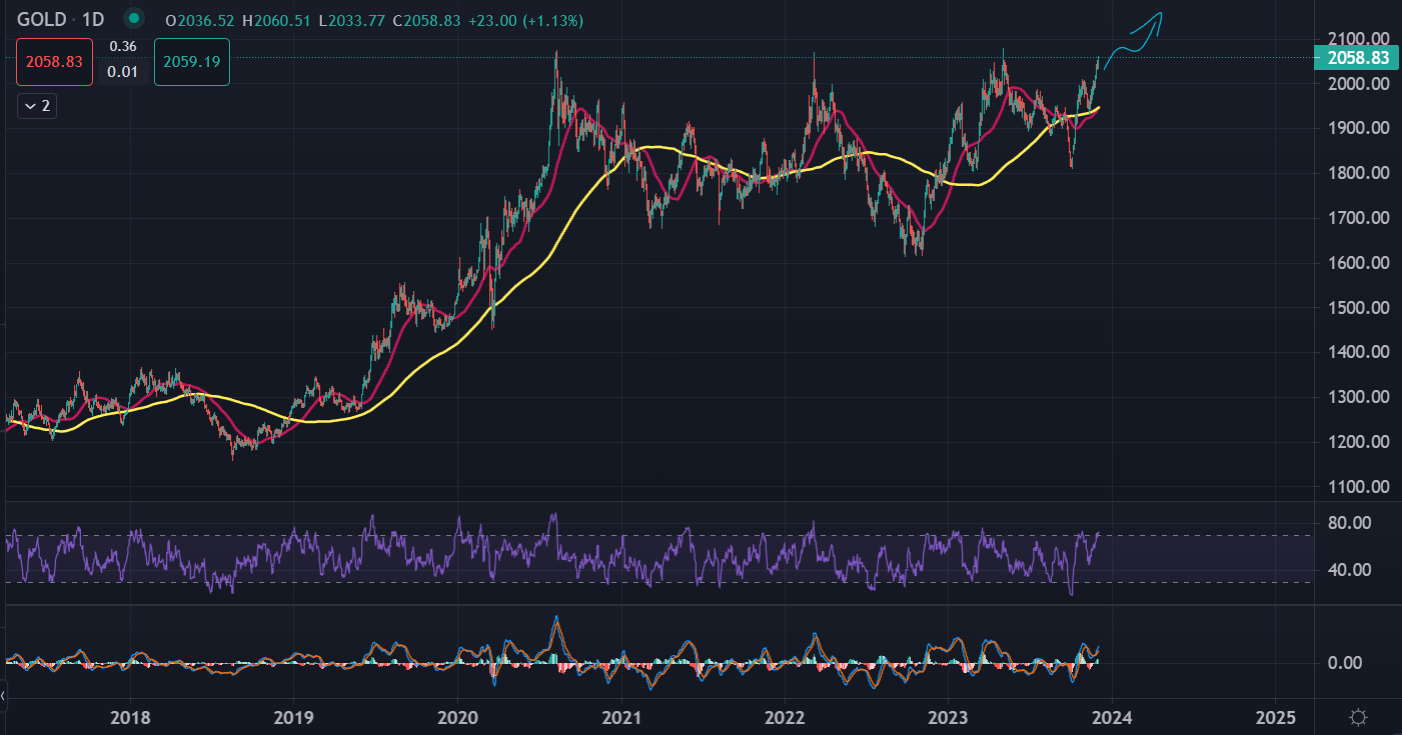Screen dimensions: 1402x735
Task: Click the 1500.00 level on price axis
Action: pos(1359,308)
